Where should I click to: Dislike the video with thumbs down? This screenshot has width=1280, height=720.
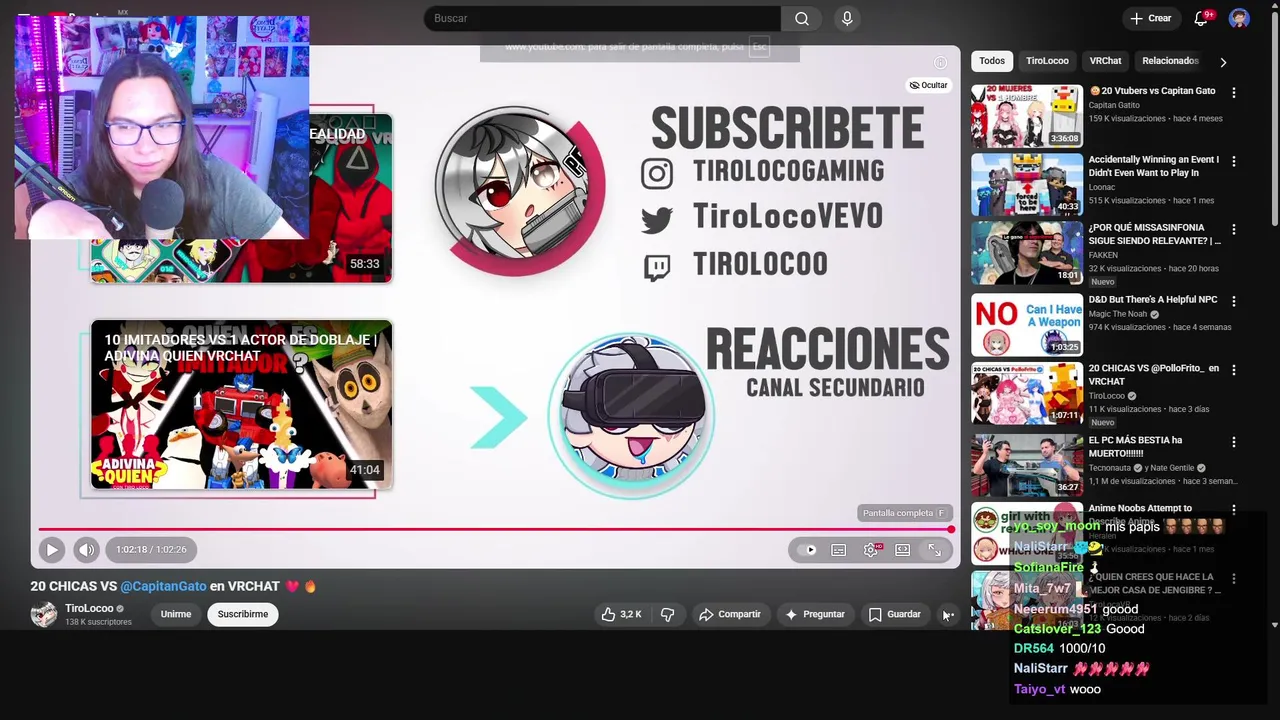pyautogui.click(x=667, y=614)
